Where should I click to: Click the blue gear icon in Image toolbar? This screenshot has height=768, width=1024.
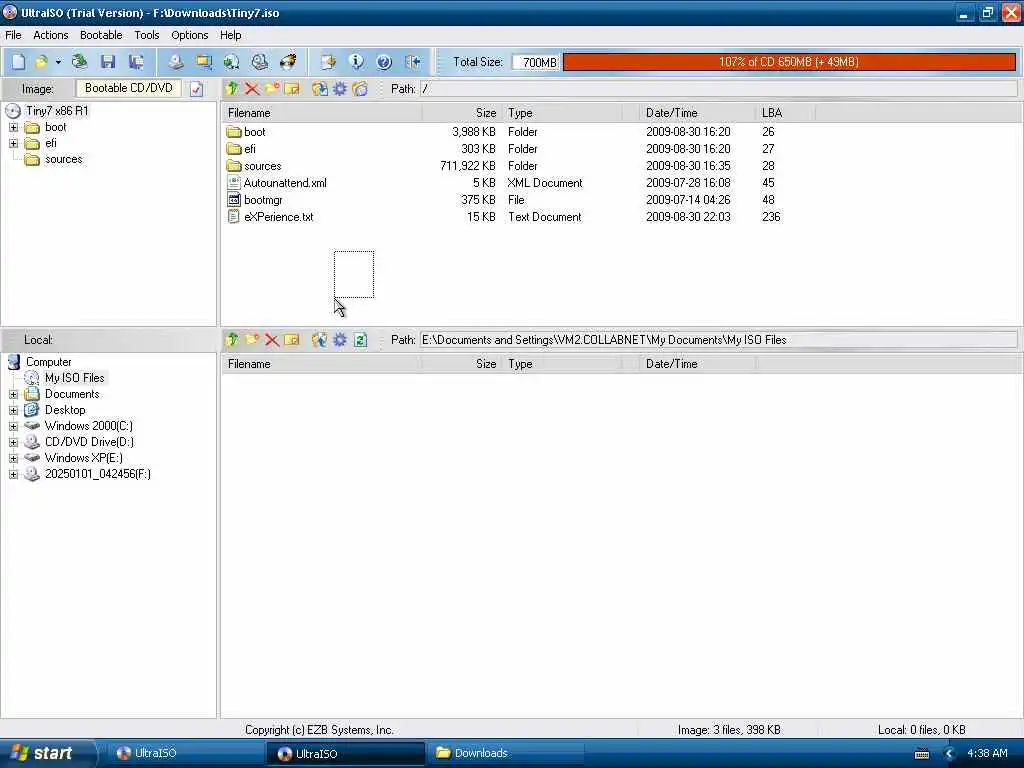(340, 89)
